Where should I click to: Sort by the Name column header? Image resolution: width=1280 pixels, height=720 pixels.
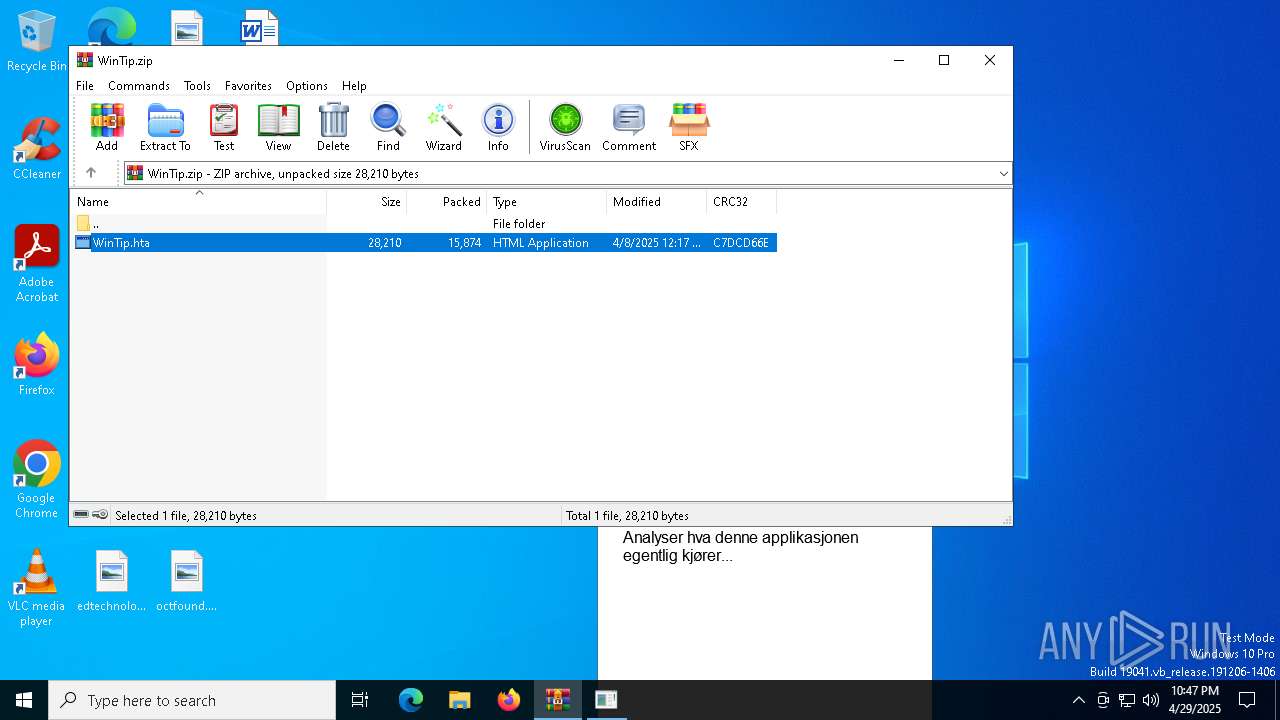point(198,201)
